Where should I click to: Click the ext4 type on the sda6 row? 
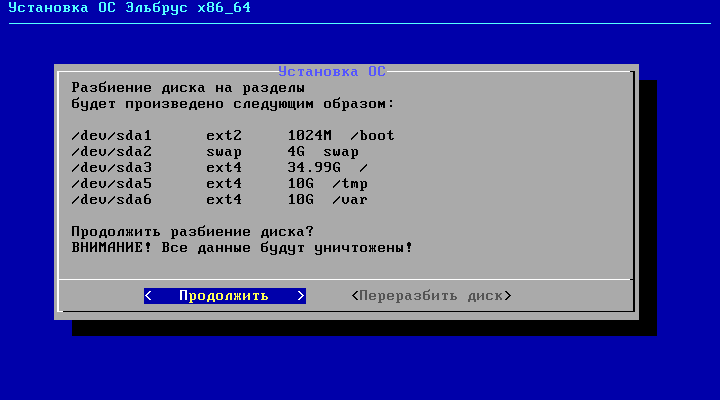tap(224, 200)
